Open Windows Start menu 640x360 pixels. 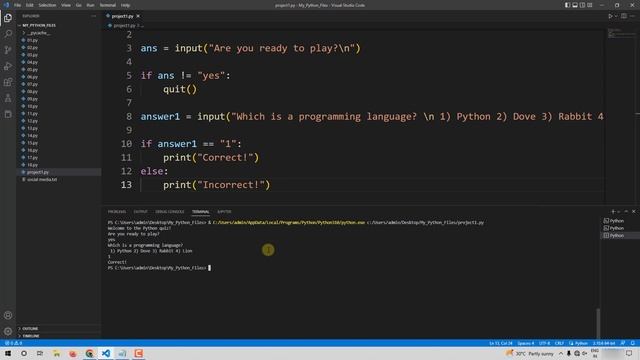8,353
